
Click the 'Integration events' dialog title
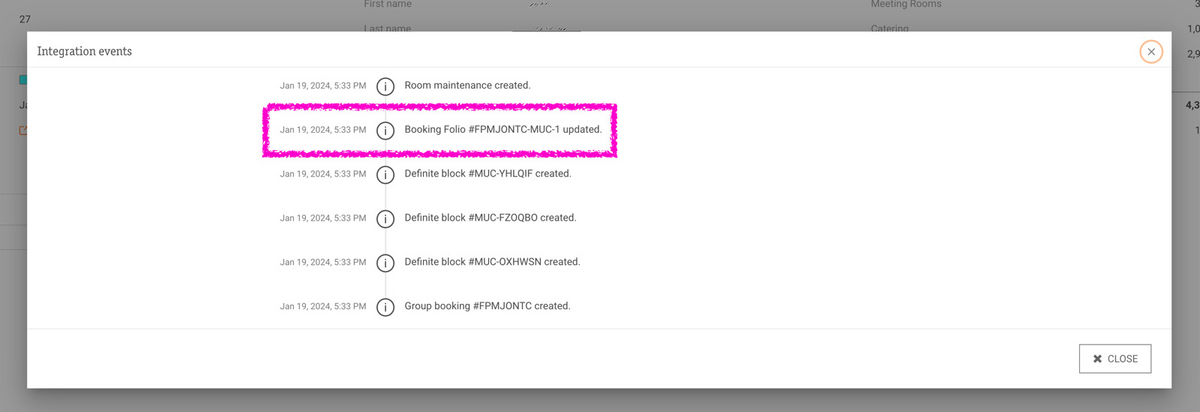(x=84, y=51)
